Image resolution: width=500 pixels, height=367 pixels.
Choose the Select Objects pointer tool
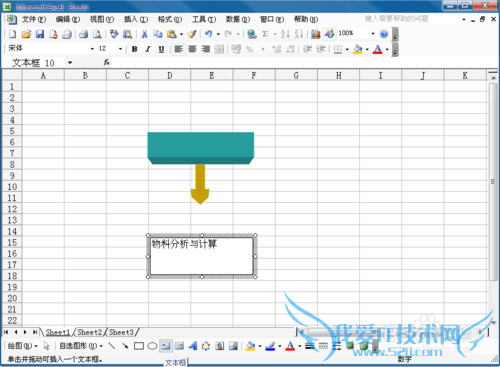tap(46, 346)
